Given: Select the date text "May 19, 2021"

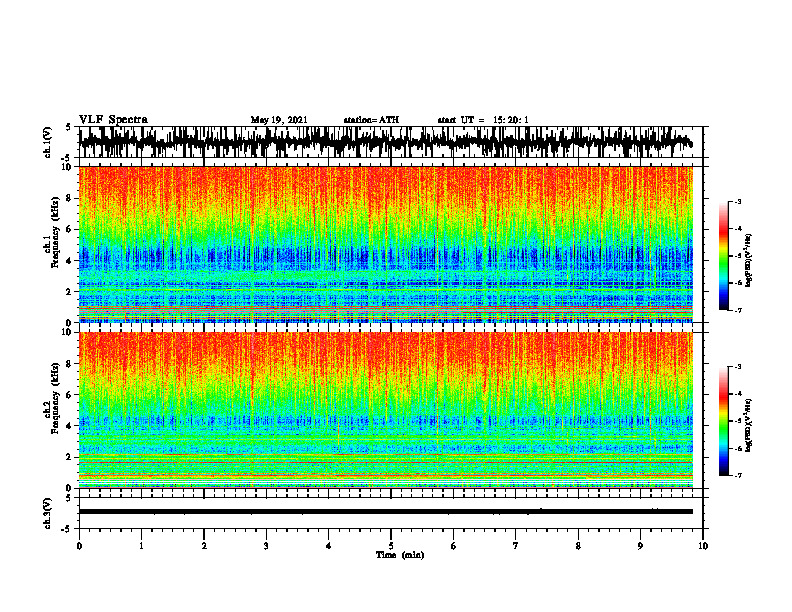Looking at the screenshot, I should point(279,120).
